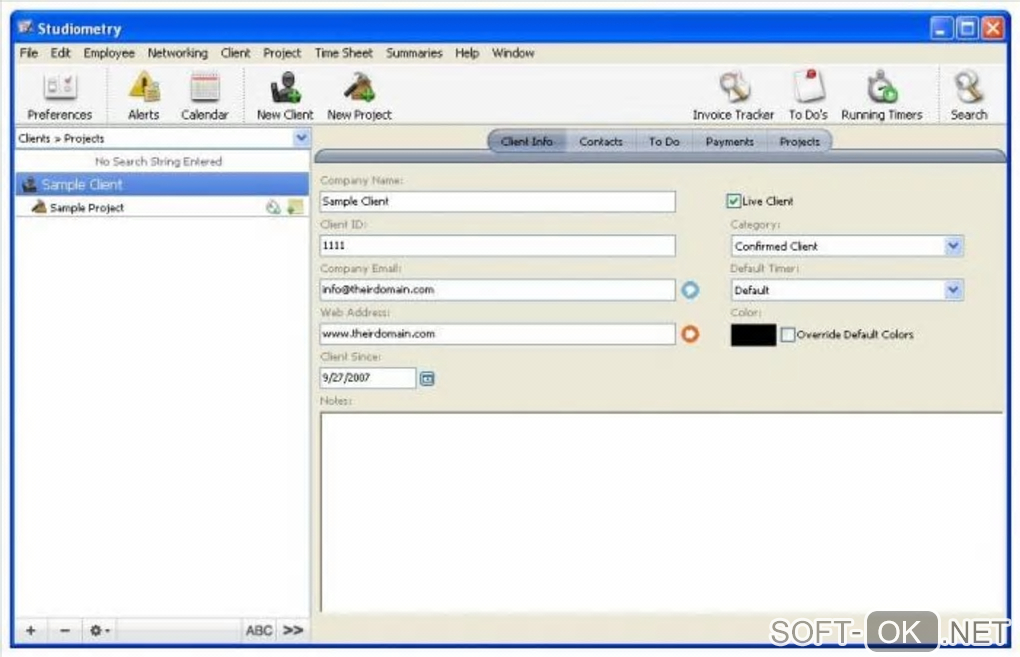This screenshot has height=657, width=1020.
Task: Open the calendar picker next to Client Since
Action: tap(427, 378)
